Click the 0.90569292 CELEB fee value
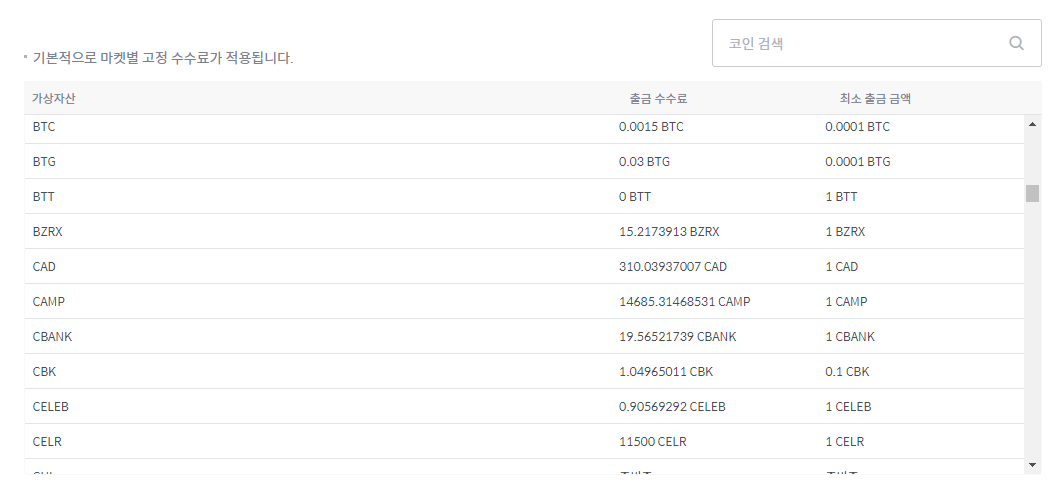 click(672, 407)
